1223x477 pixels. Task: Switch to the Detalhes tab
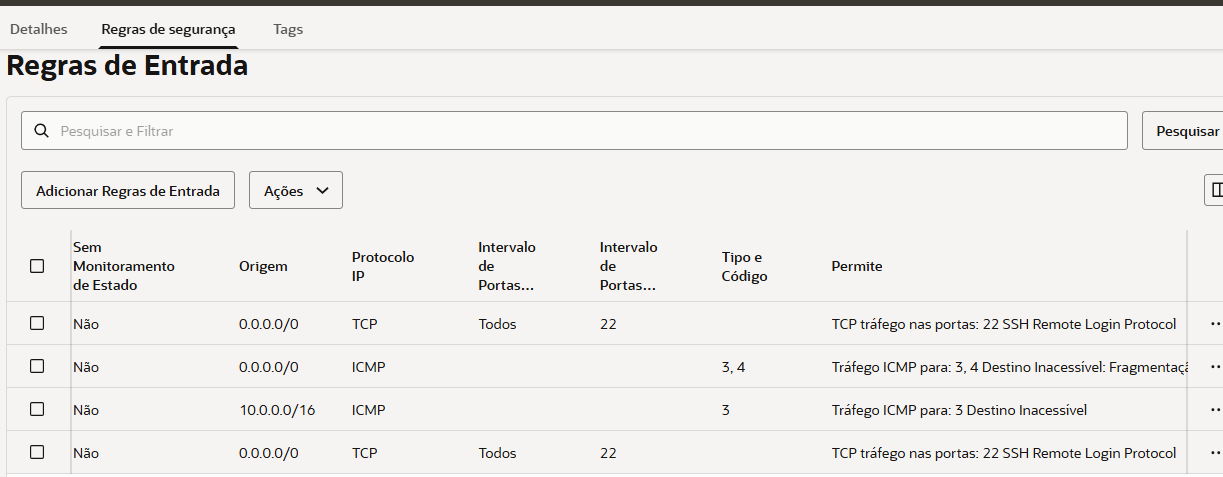(39, 29)
